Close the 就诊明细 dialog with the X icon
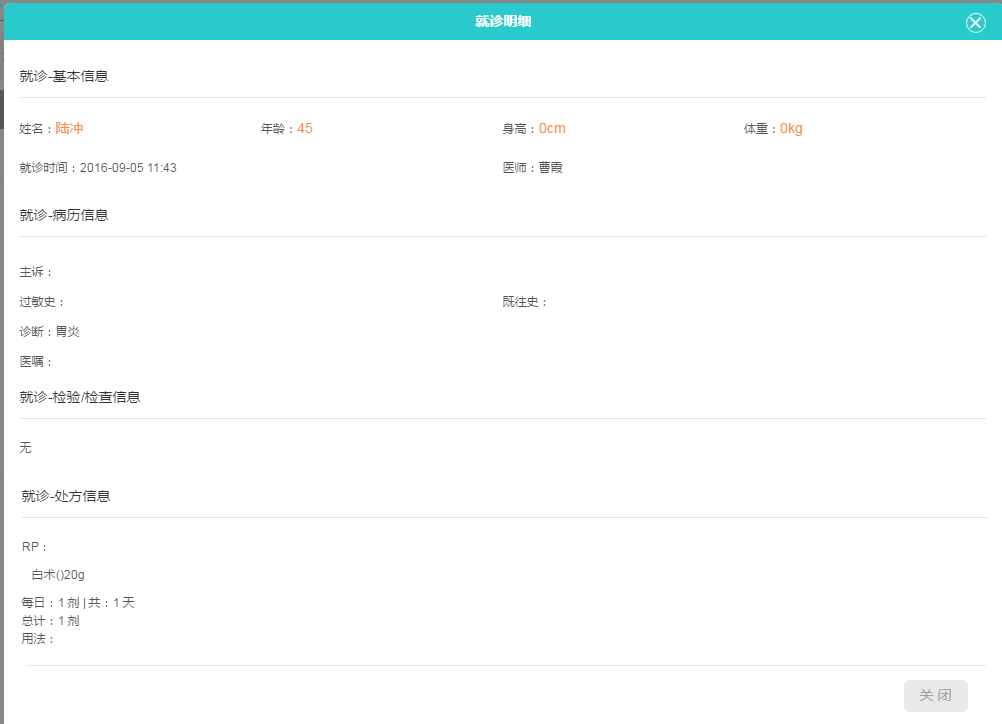 click(975, 23)
